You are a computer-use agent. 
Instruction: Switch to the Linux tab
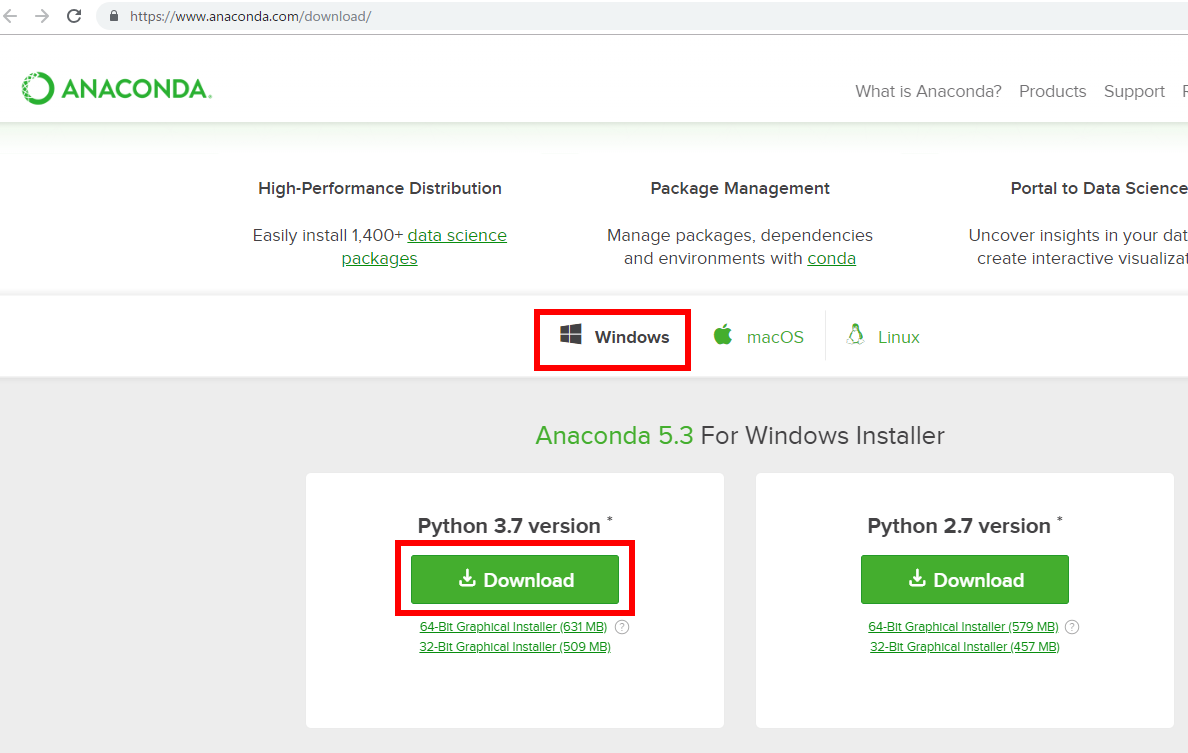pyautogui.click(x=883, y=336)
